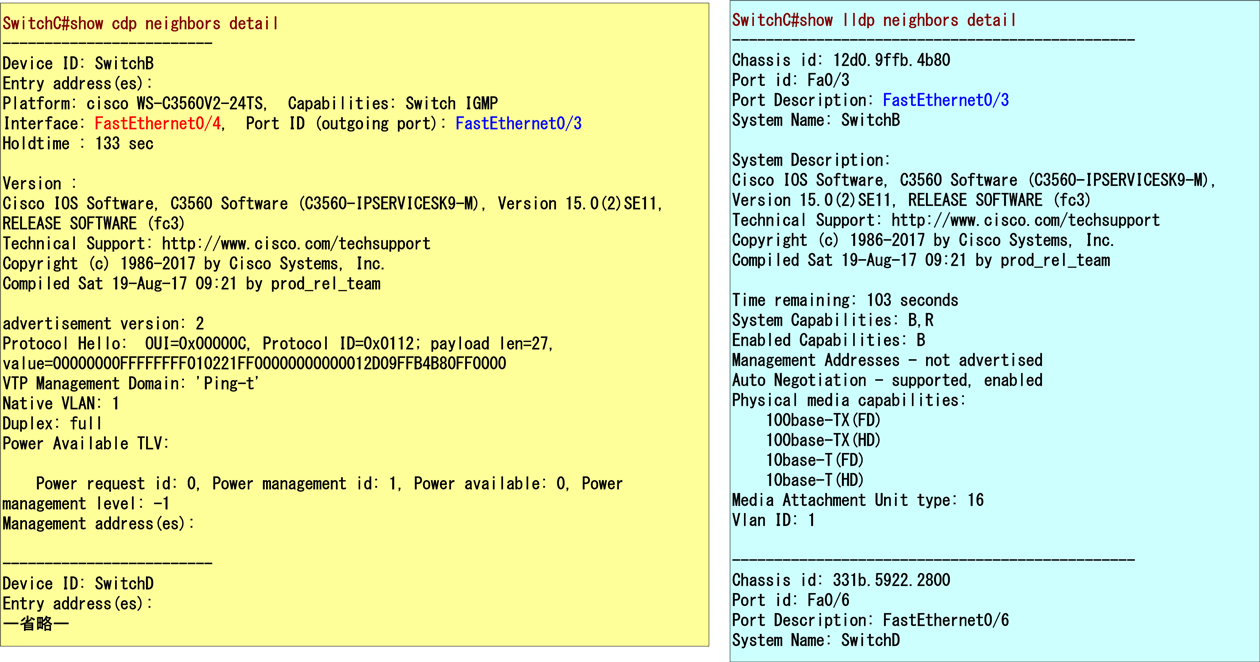Viewport: 1260px width, 662px height.
Task: Click the 'Device ID: SwitchB' line
Action: (x=78, y=63)
